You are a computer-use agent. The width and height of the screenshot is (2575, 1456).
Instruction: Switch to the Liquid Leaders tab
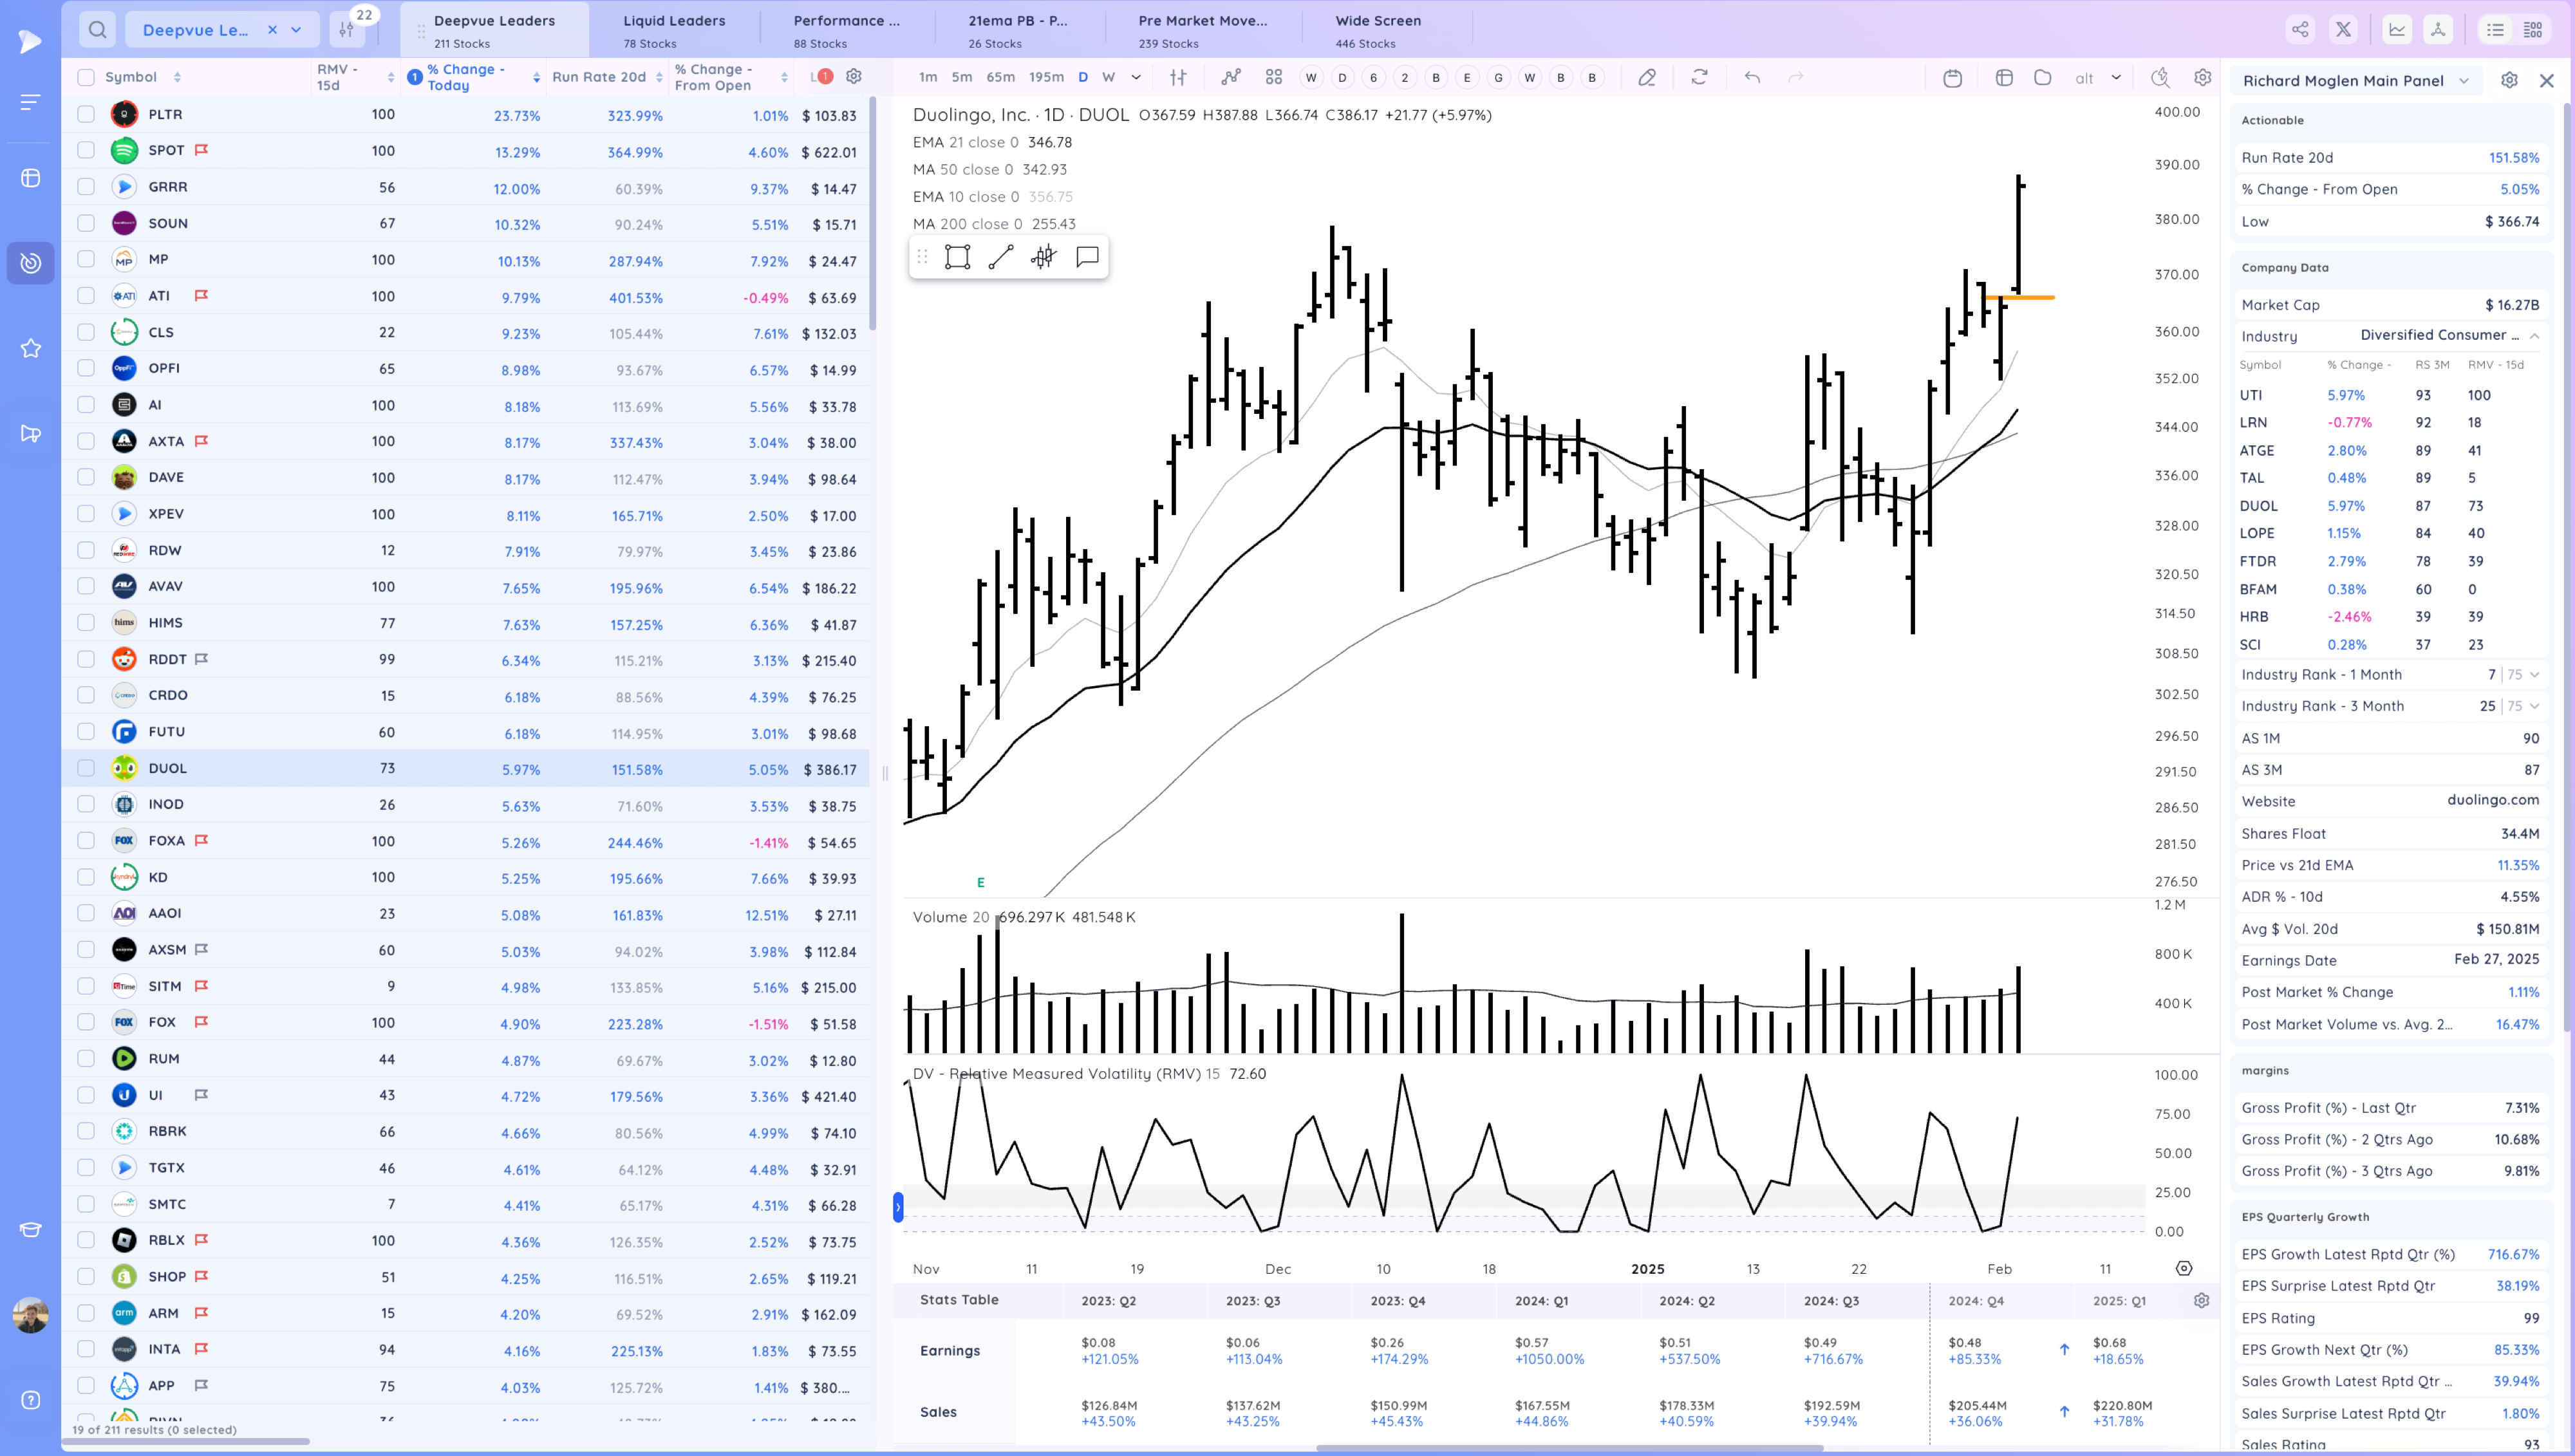674,30
